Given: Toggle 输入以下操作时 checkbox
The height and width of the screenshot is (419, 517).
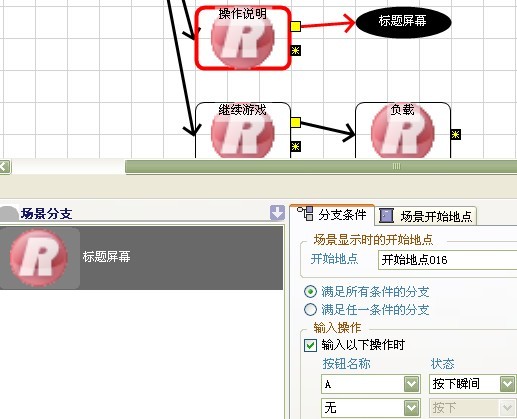Looking at the screenshot, I should [x=310, y=345].
